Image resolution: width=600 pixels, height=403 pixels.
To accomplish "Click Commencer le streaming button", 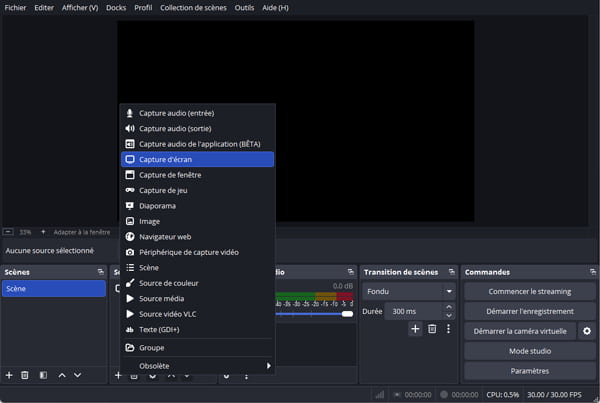I will 529,291.
